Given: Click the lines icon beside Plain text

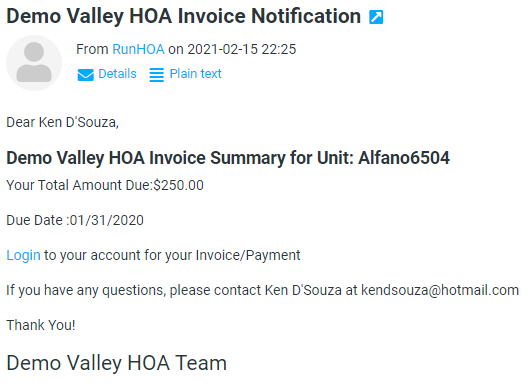Looking at the screenshot, I should tap(156, 75).
